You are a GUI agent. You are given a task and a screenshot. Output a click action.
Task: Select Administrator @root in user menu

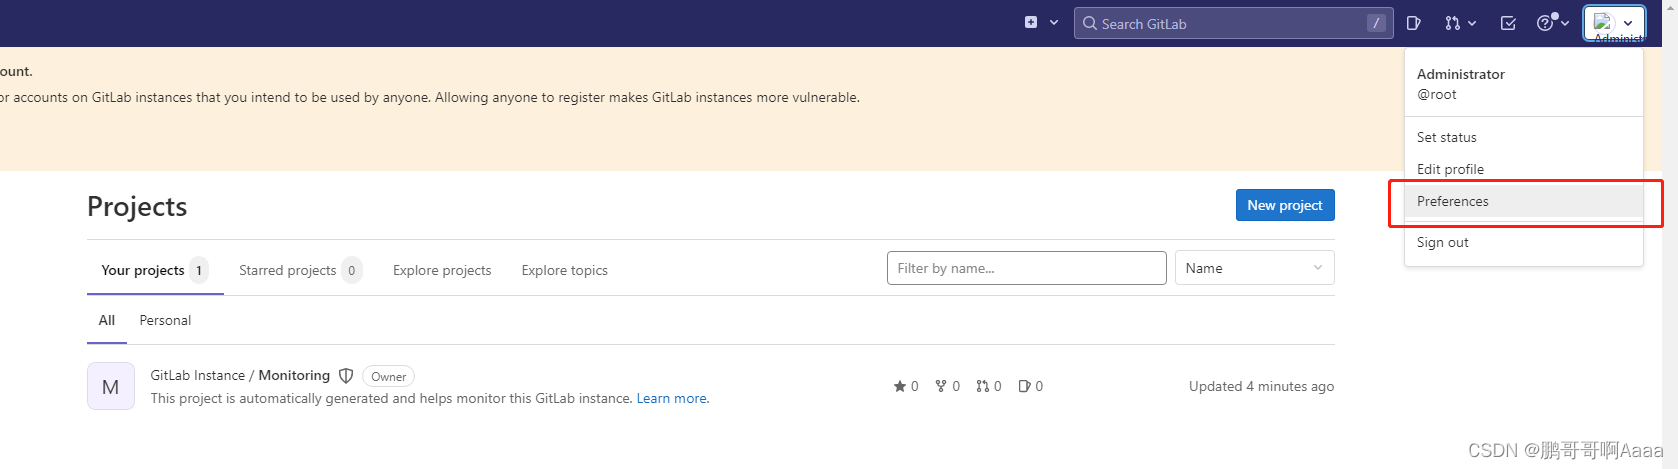point(1523,84)
